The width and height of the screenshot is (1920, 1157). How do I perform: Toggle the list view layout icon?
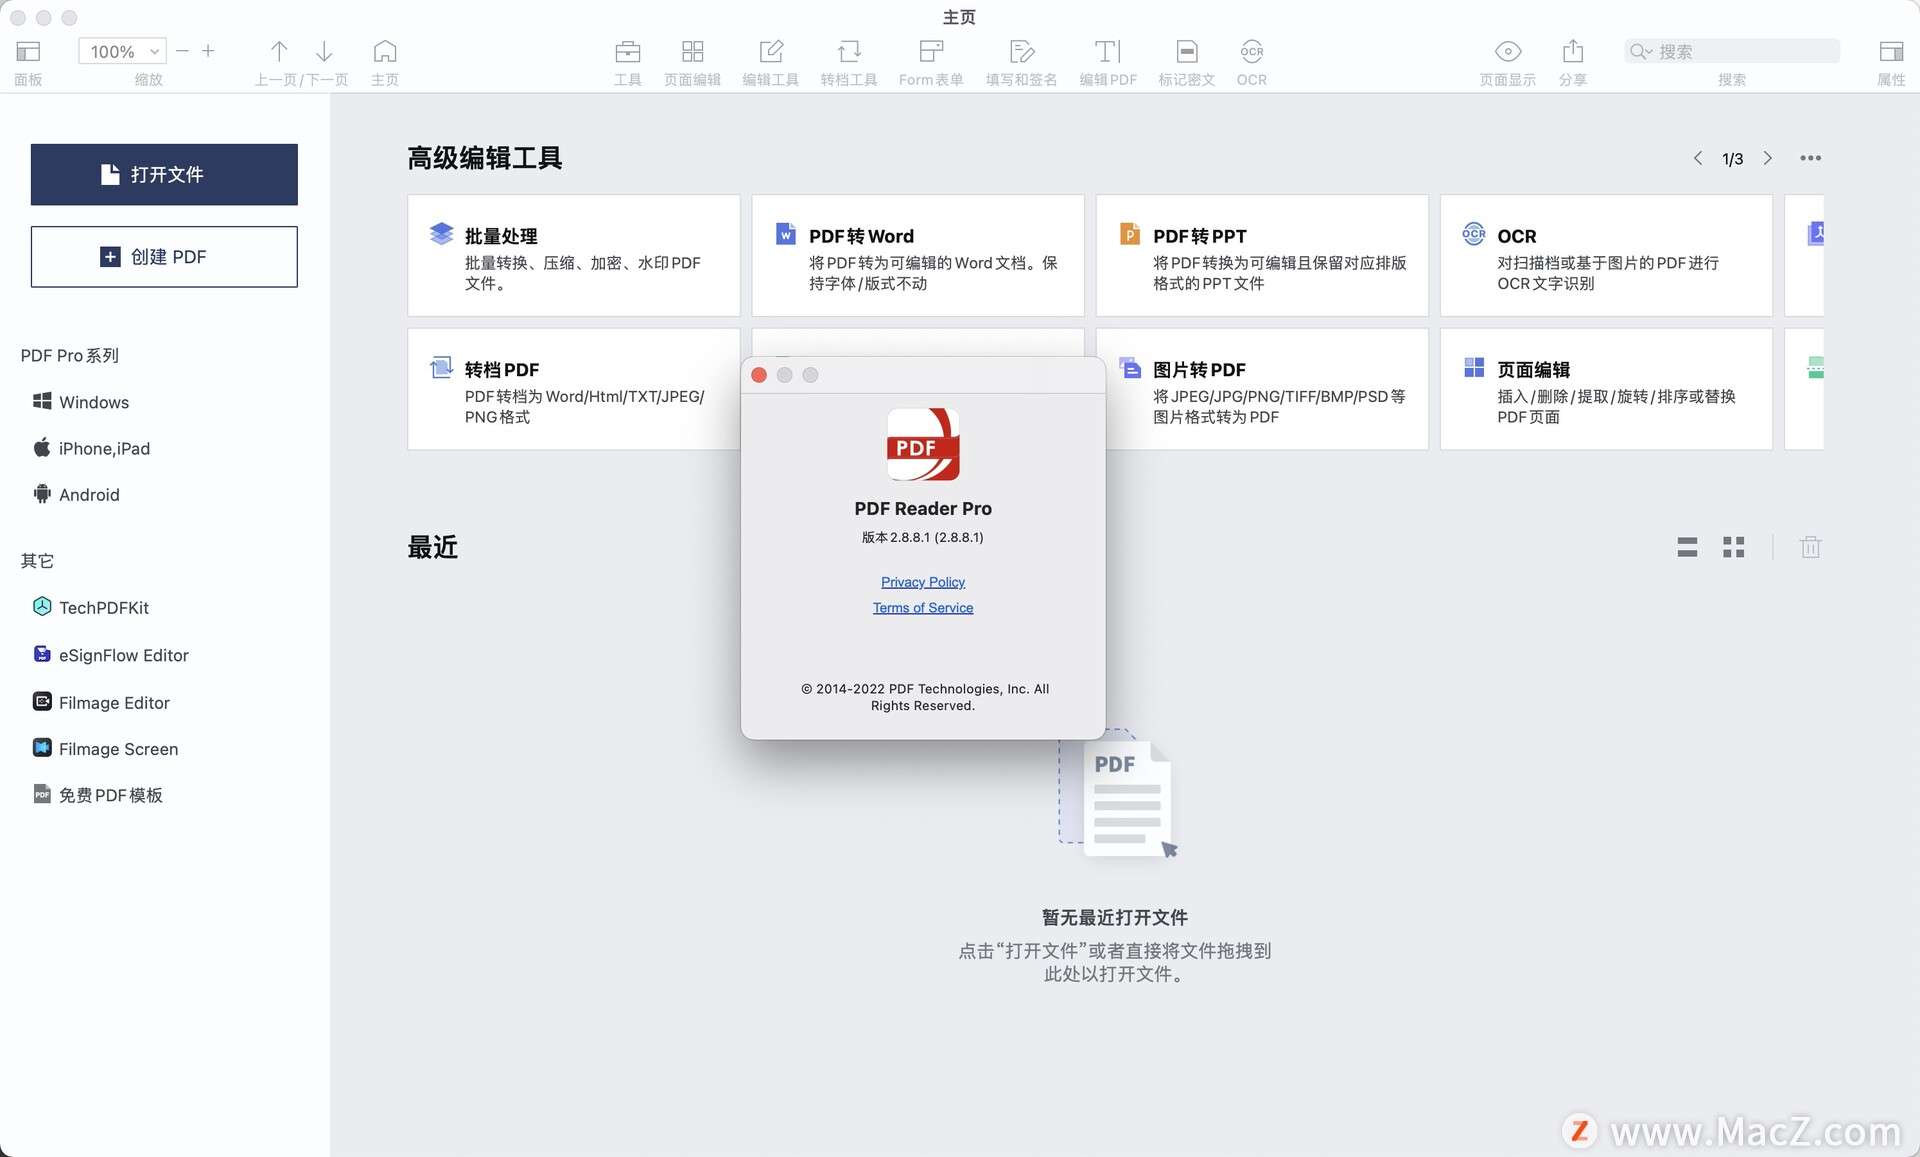1685,547
